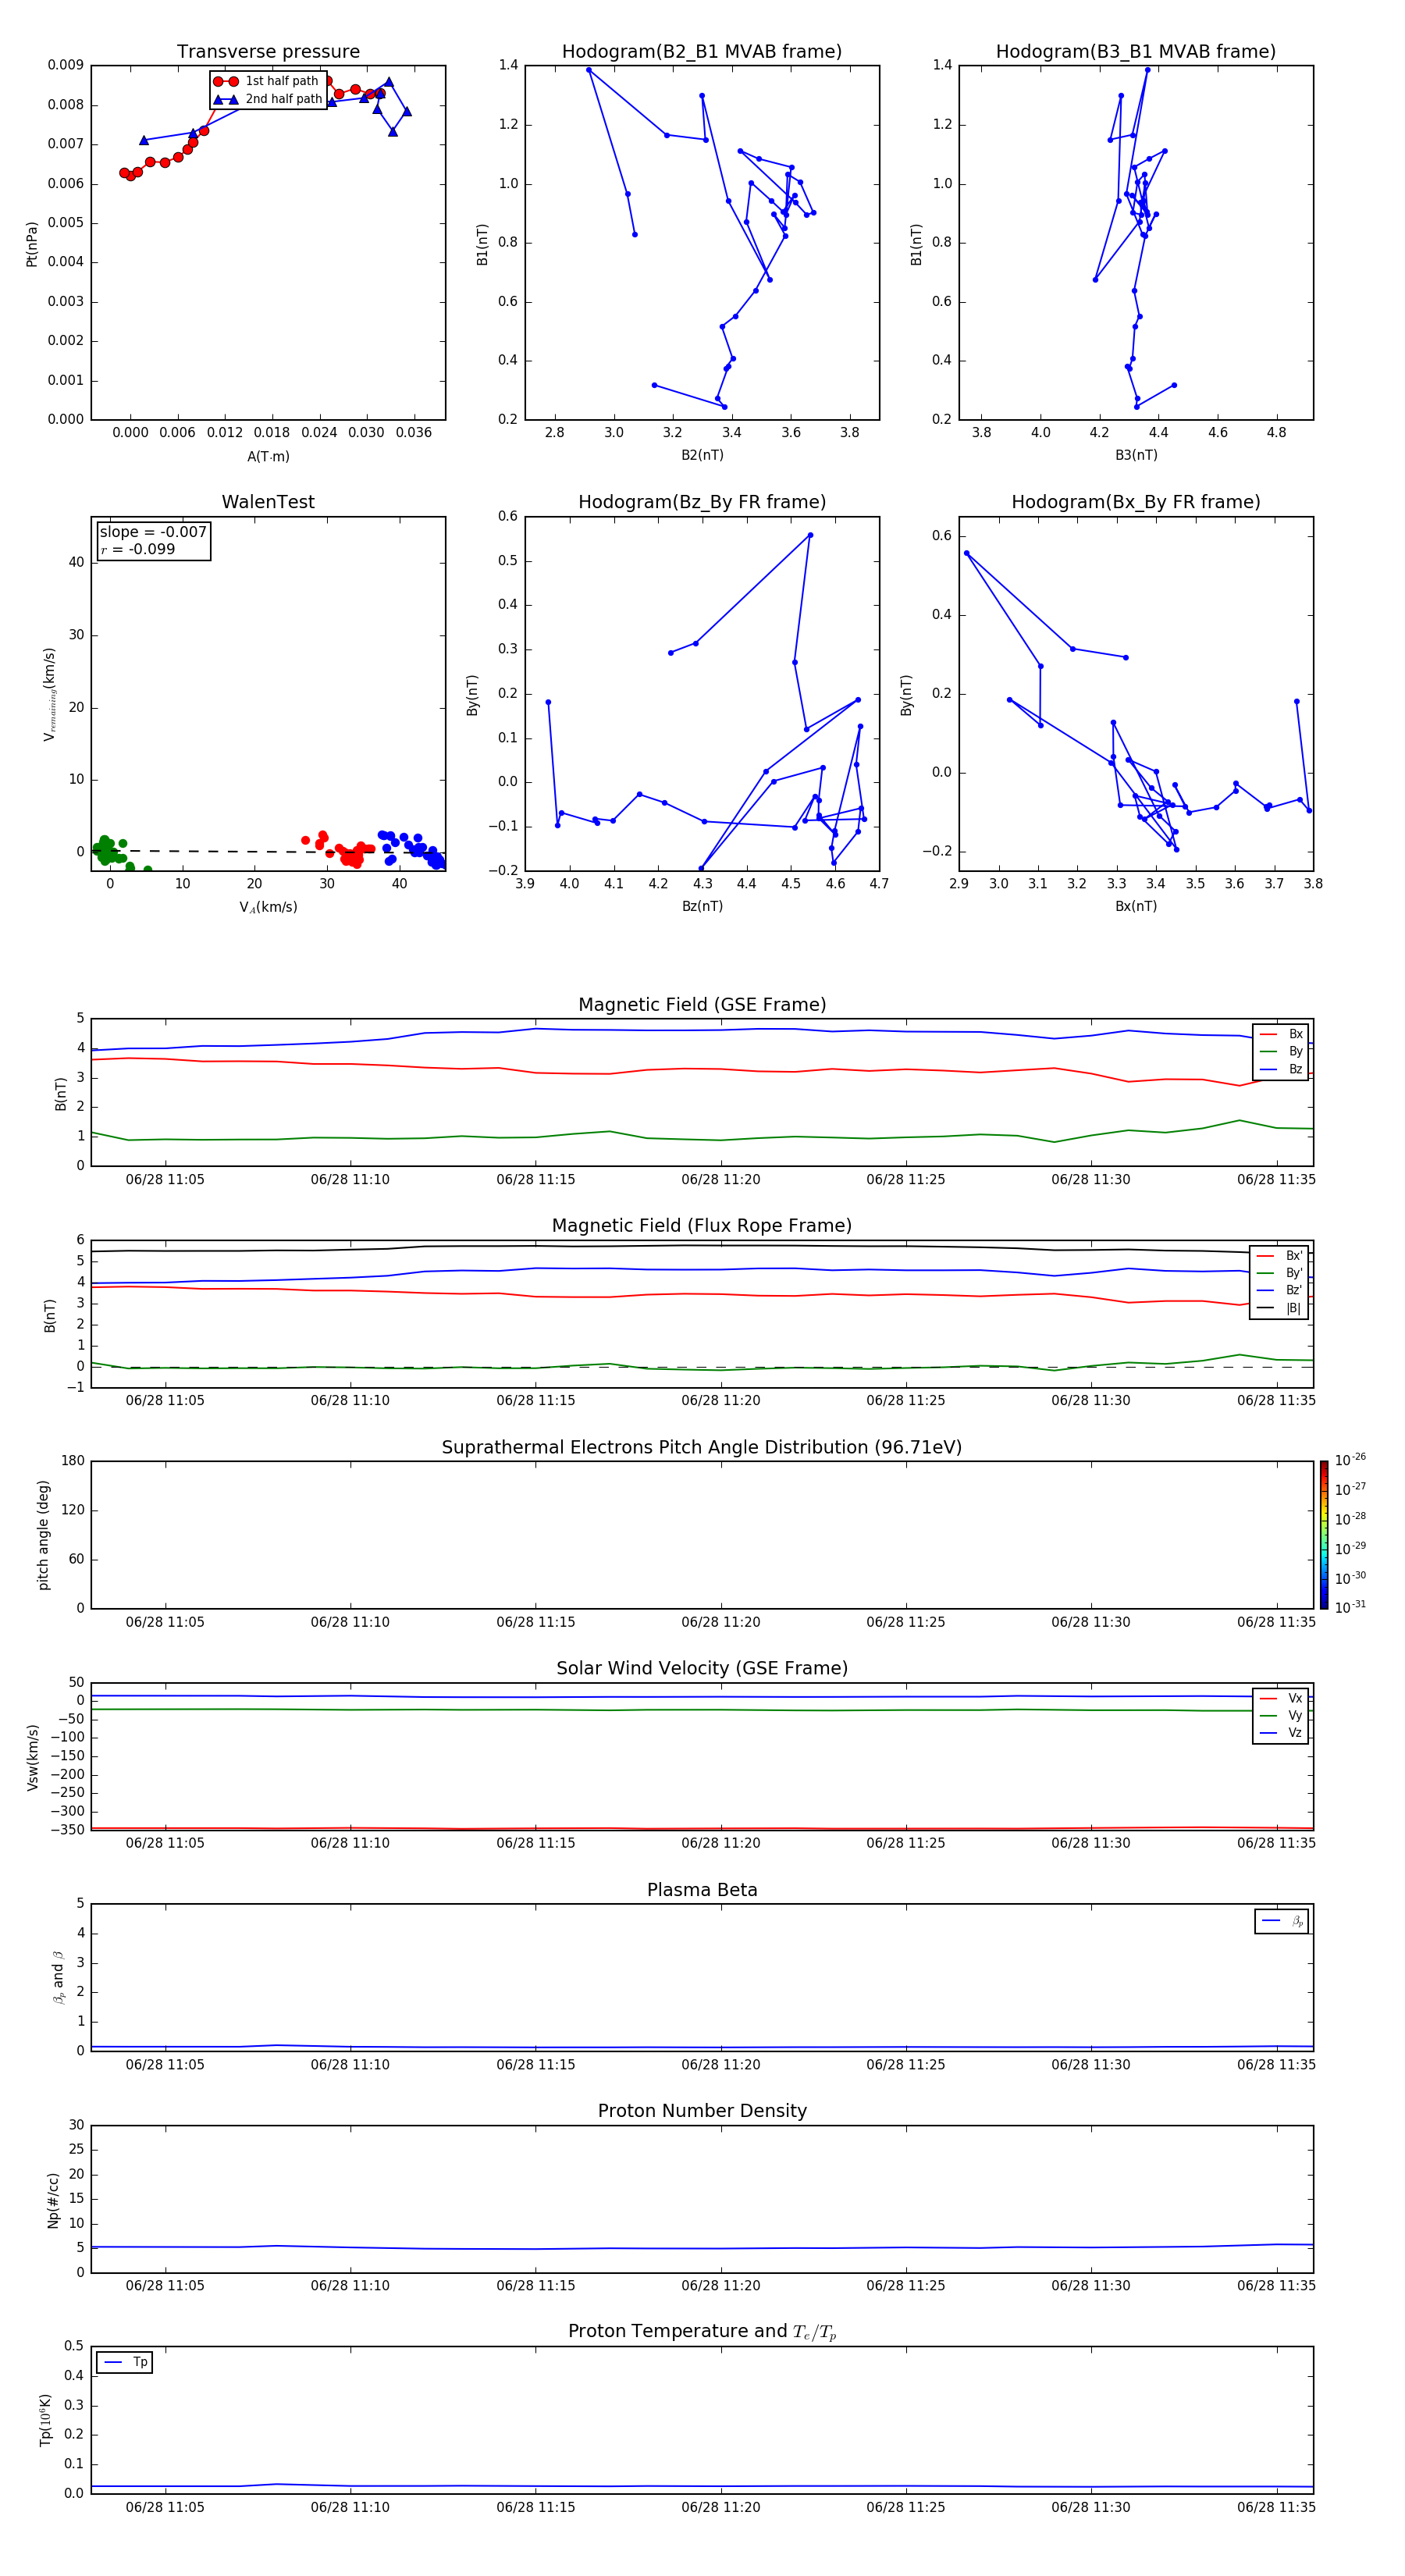Click the 10^-26 colorbar tick label
The image size is (1405, 2576).
(x=1350, y=1460)
